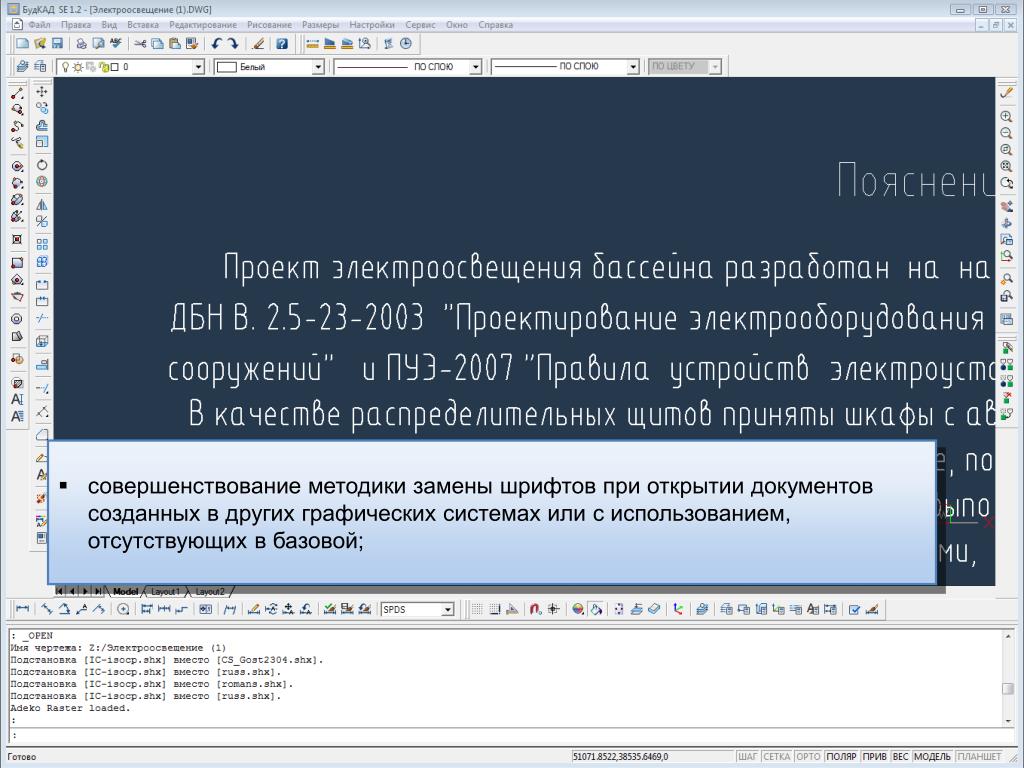The image size is (1024, 768).
Task: Open the Окно menu
Action: [x=456, y=25]
